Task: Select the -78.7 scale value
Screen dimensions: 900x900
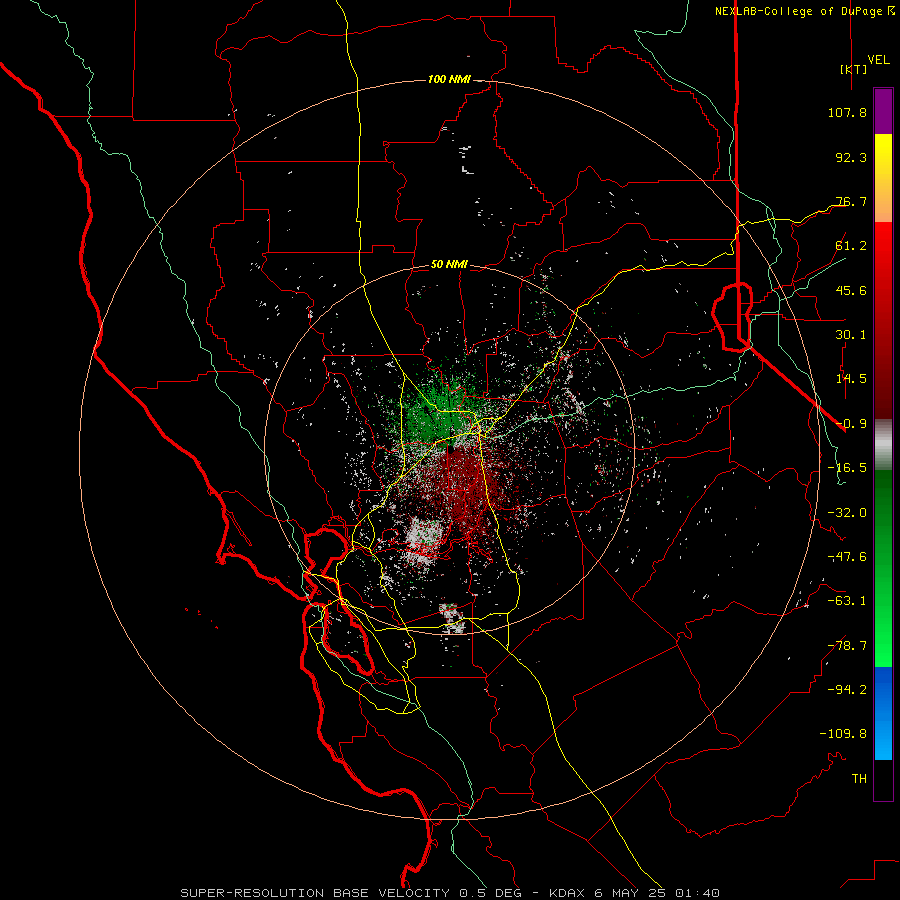Action: coord(847,646)
